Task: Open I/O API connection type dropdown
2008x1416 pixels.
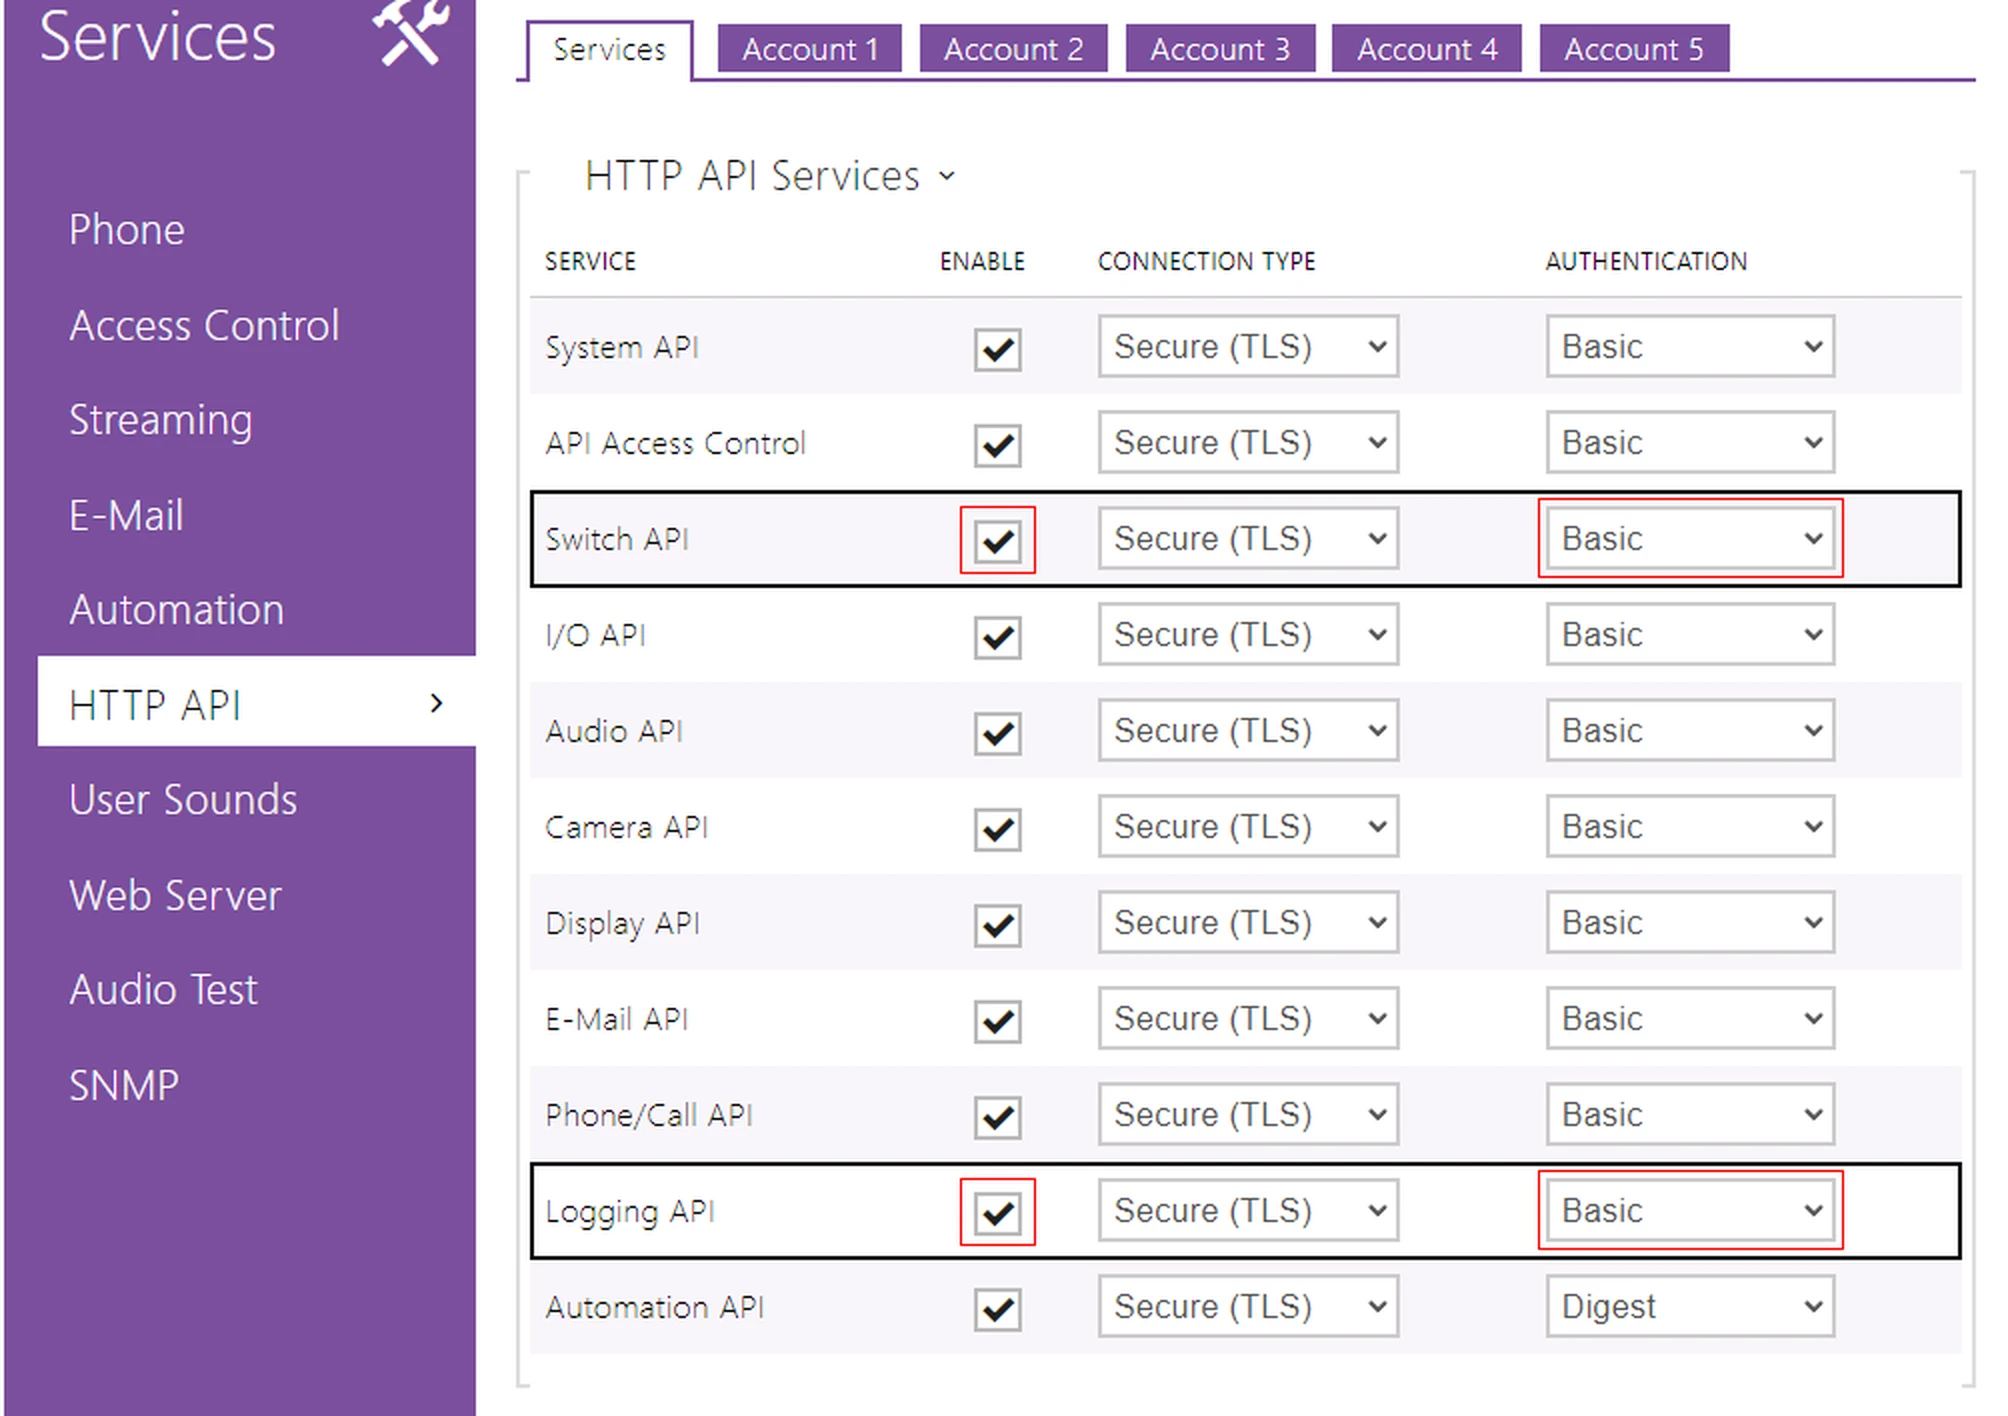Action: tap(1247, 634)
